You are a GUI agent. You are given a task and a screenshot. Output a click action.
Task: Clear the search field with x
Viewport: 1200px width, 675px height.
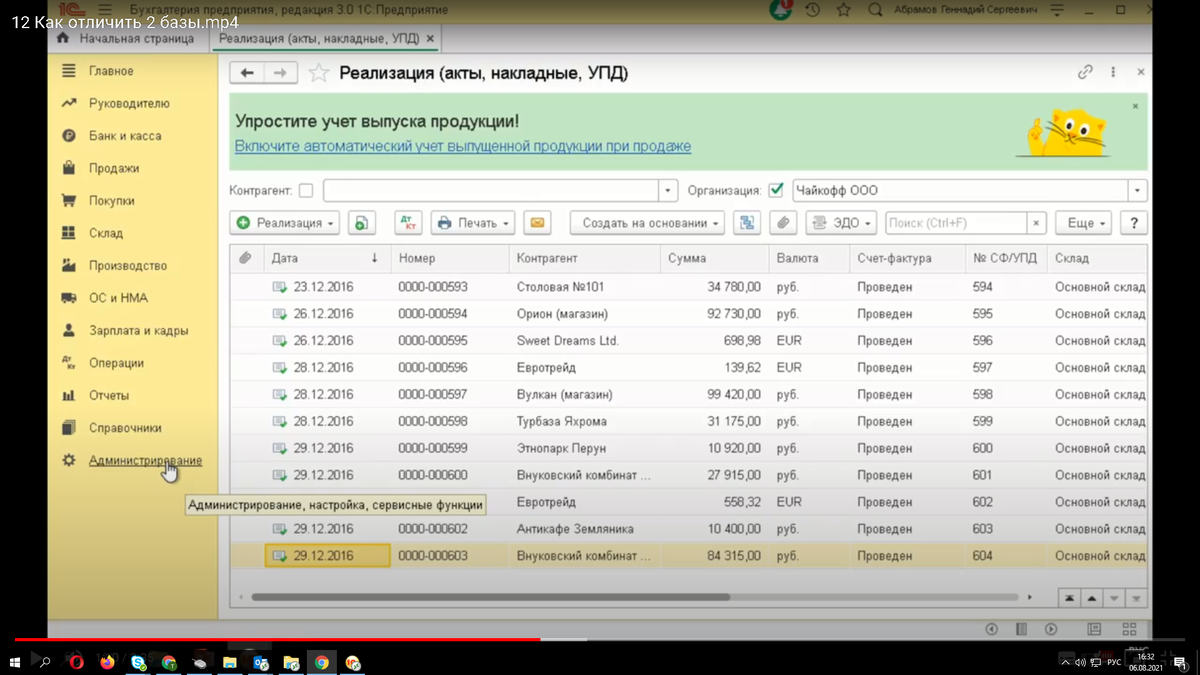(x=1037, y=223)
